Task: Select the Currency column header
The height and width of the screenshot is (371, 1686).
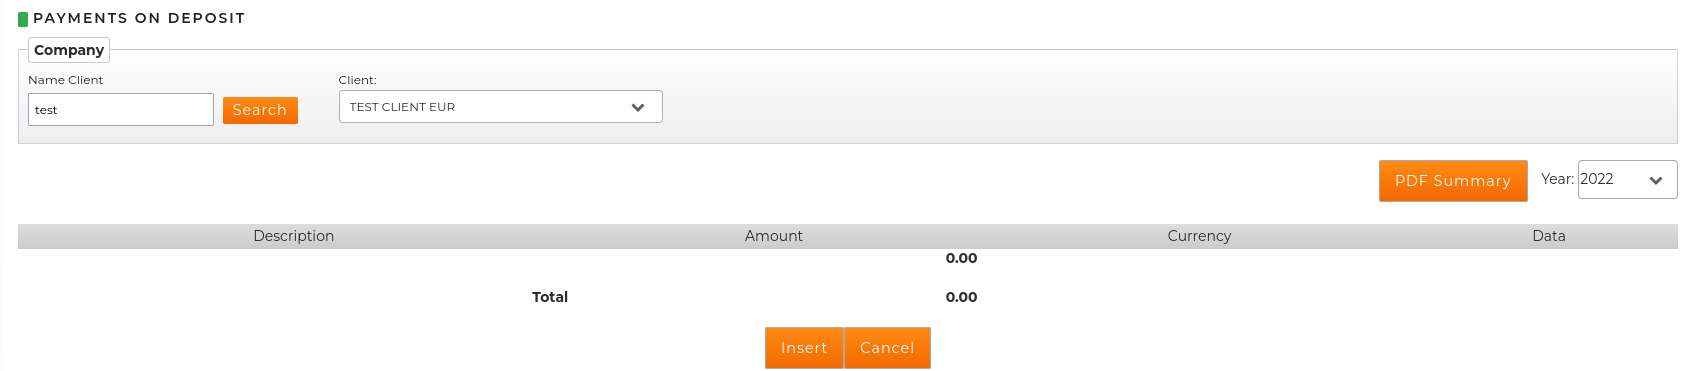Action: tap(1199, 236)
